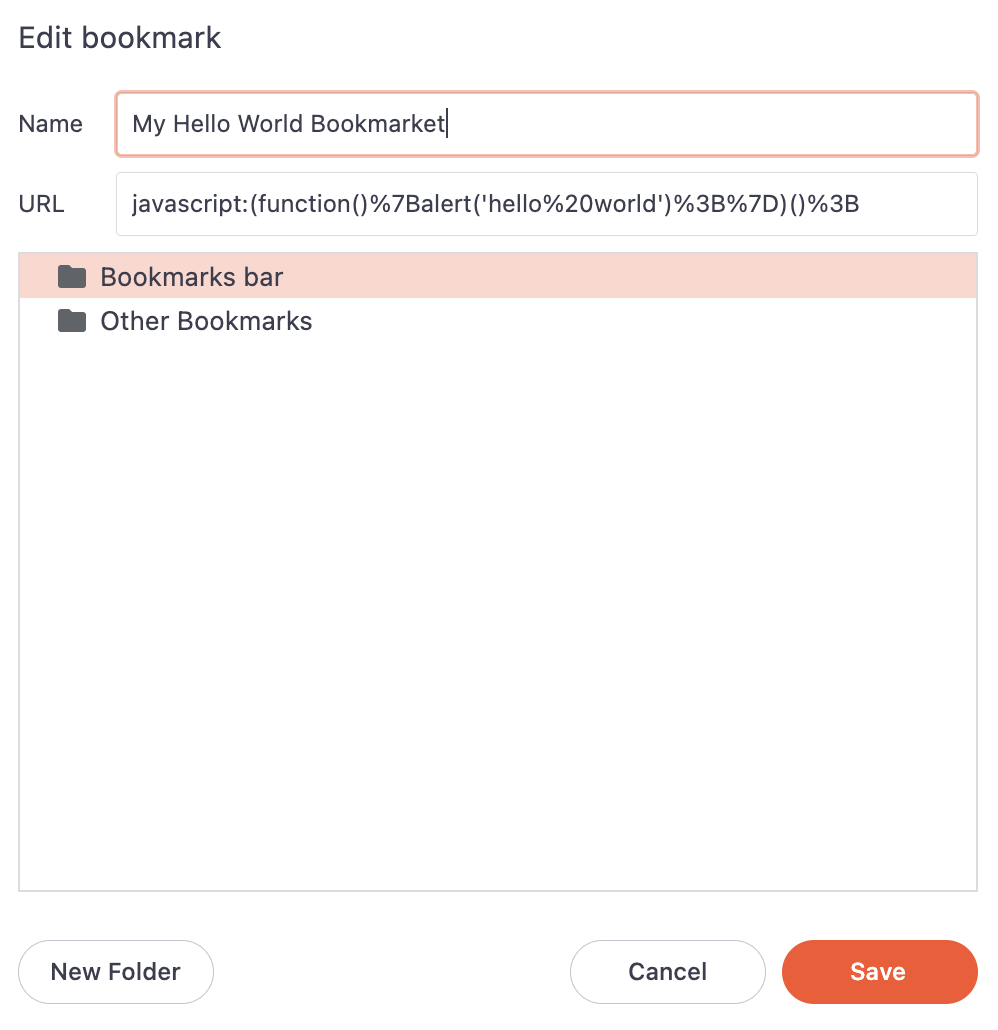Click inside the Name text field

(546, 123)
